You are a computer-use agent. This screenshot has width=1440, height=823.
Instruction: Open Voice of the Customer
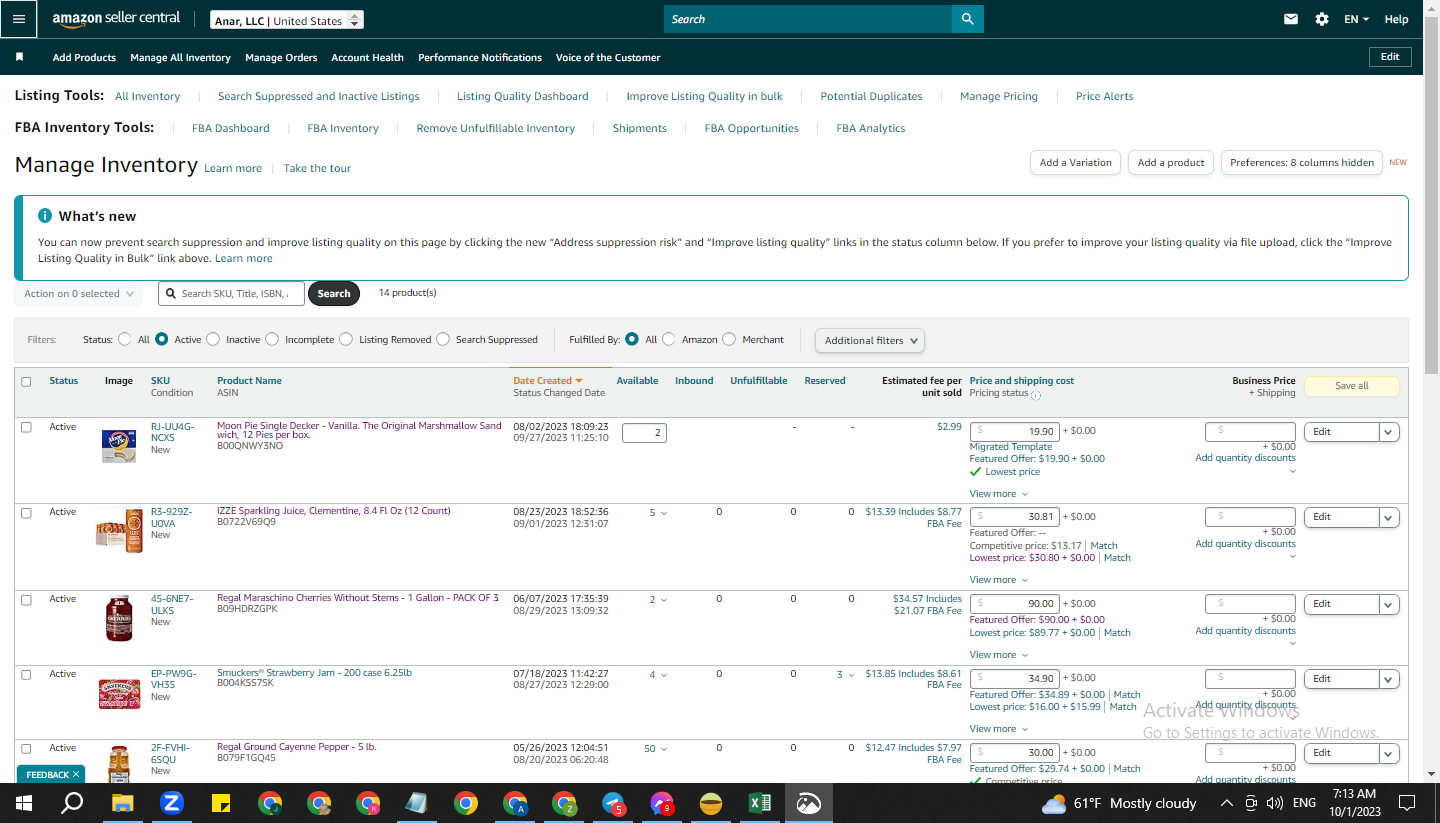[608, 57]
